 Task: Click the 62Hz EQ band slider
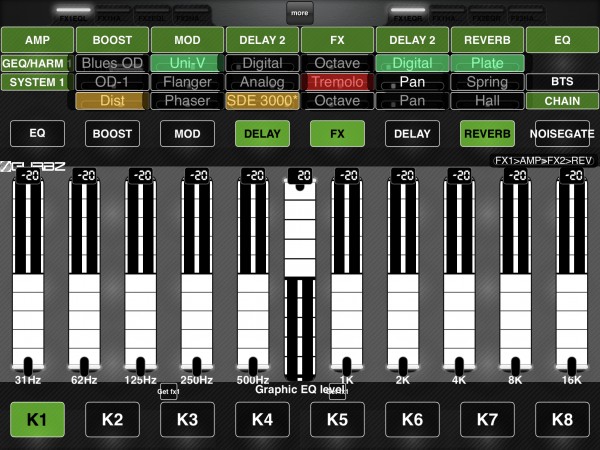click(x=84, y=273)
